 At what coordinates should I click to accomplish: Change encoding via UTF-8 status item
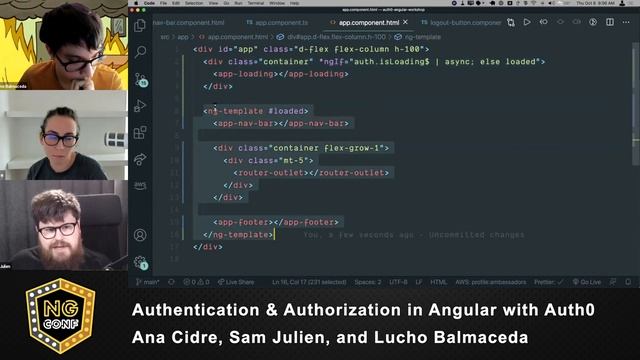(x=398, y=282)
